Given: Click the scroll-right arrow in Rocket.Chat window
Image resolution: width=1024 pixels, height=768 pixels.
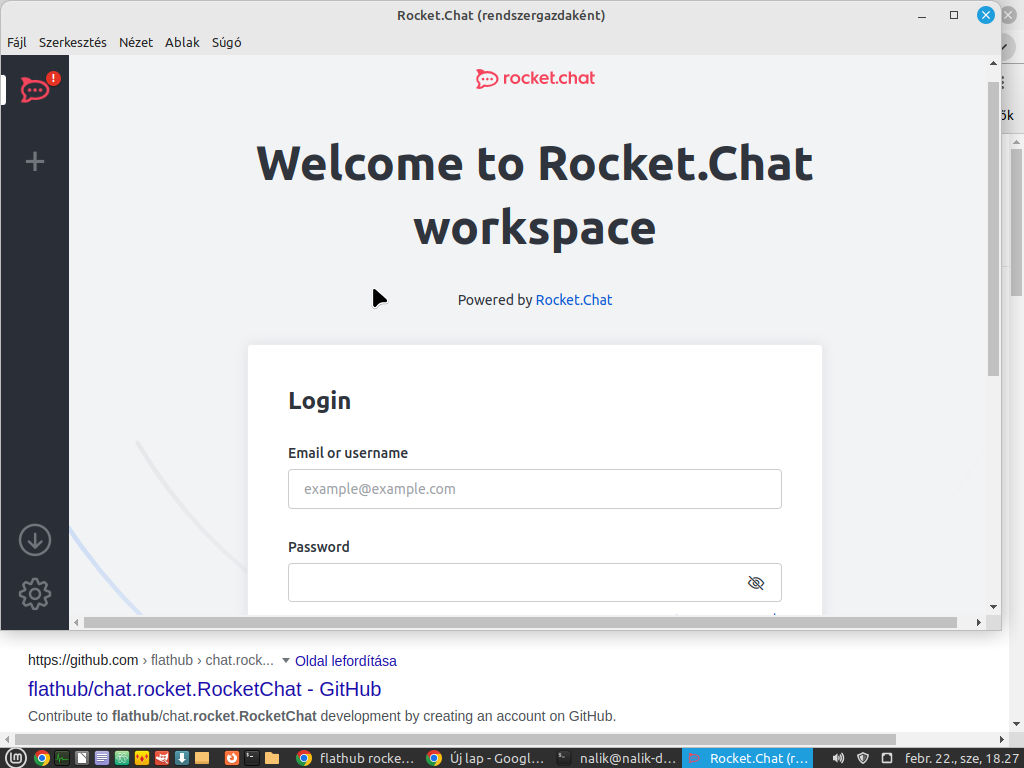Looking at the screenshot, I should [x=978, y=622].
